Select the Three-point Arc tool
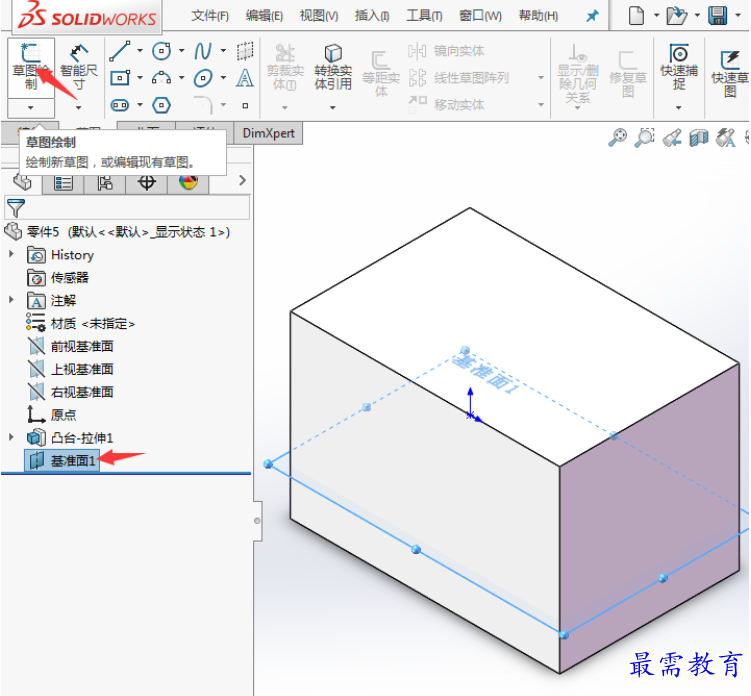751x696 pixels. tap(161, 78)
